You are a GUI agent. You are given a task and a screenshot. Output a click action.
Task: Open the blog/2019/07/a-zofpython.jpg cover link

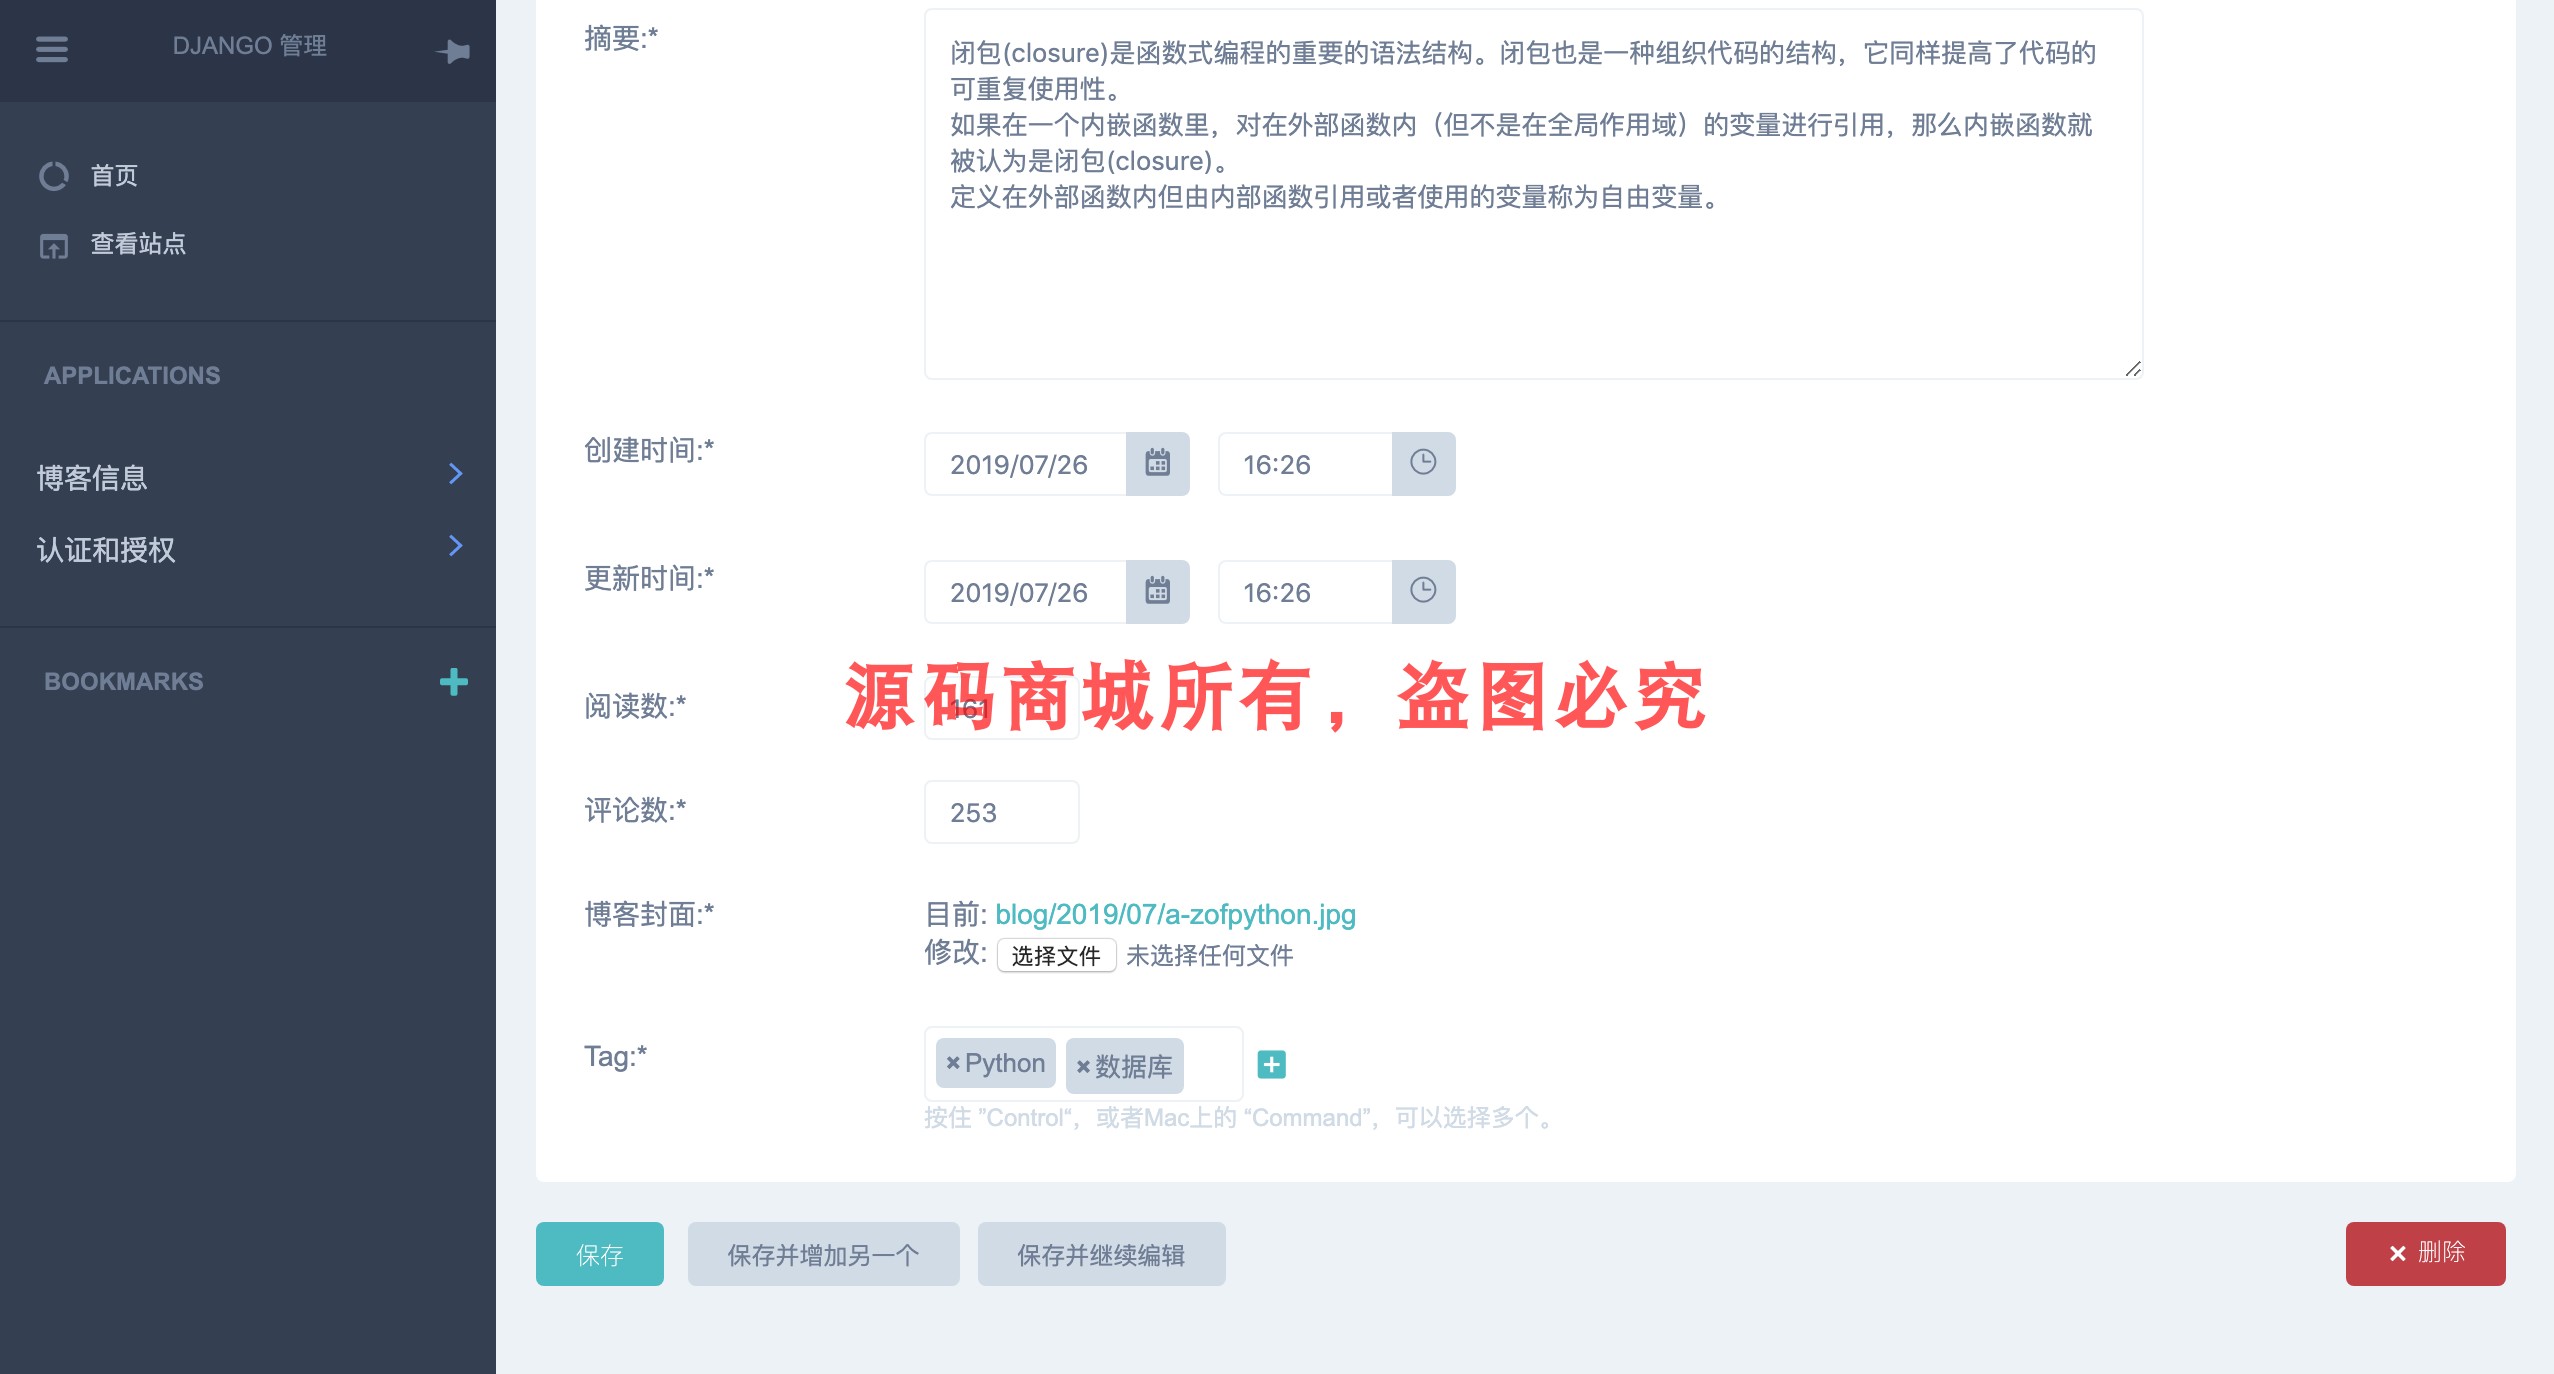click(1175, 914)
